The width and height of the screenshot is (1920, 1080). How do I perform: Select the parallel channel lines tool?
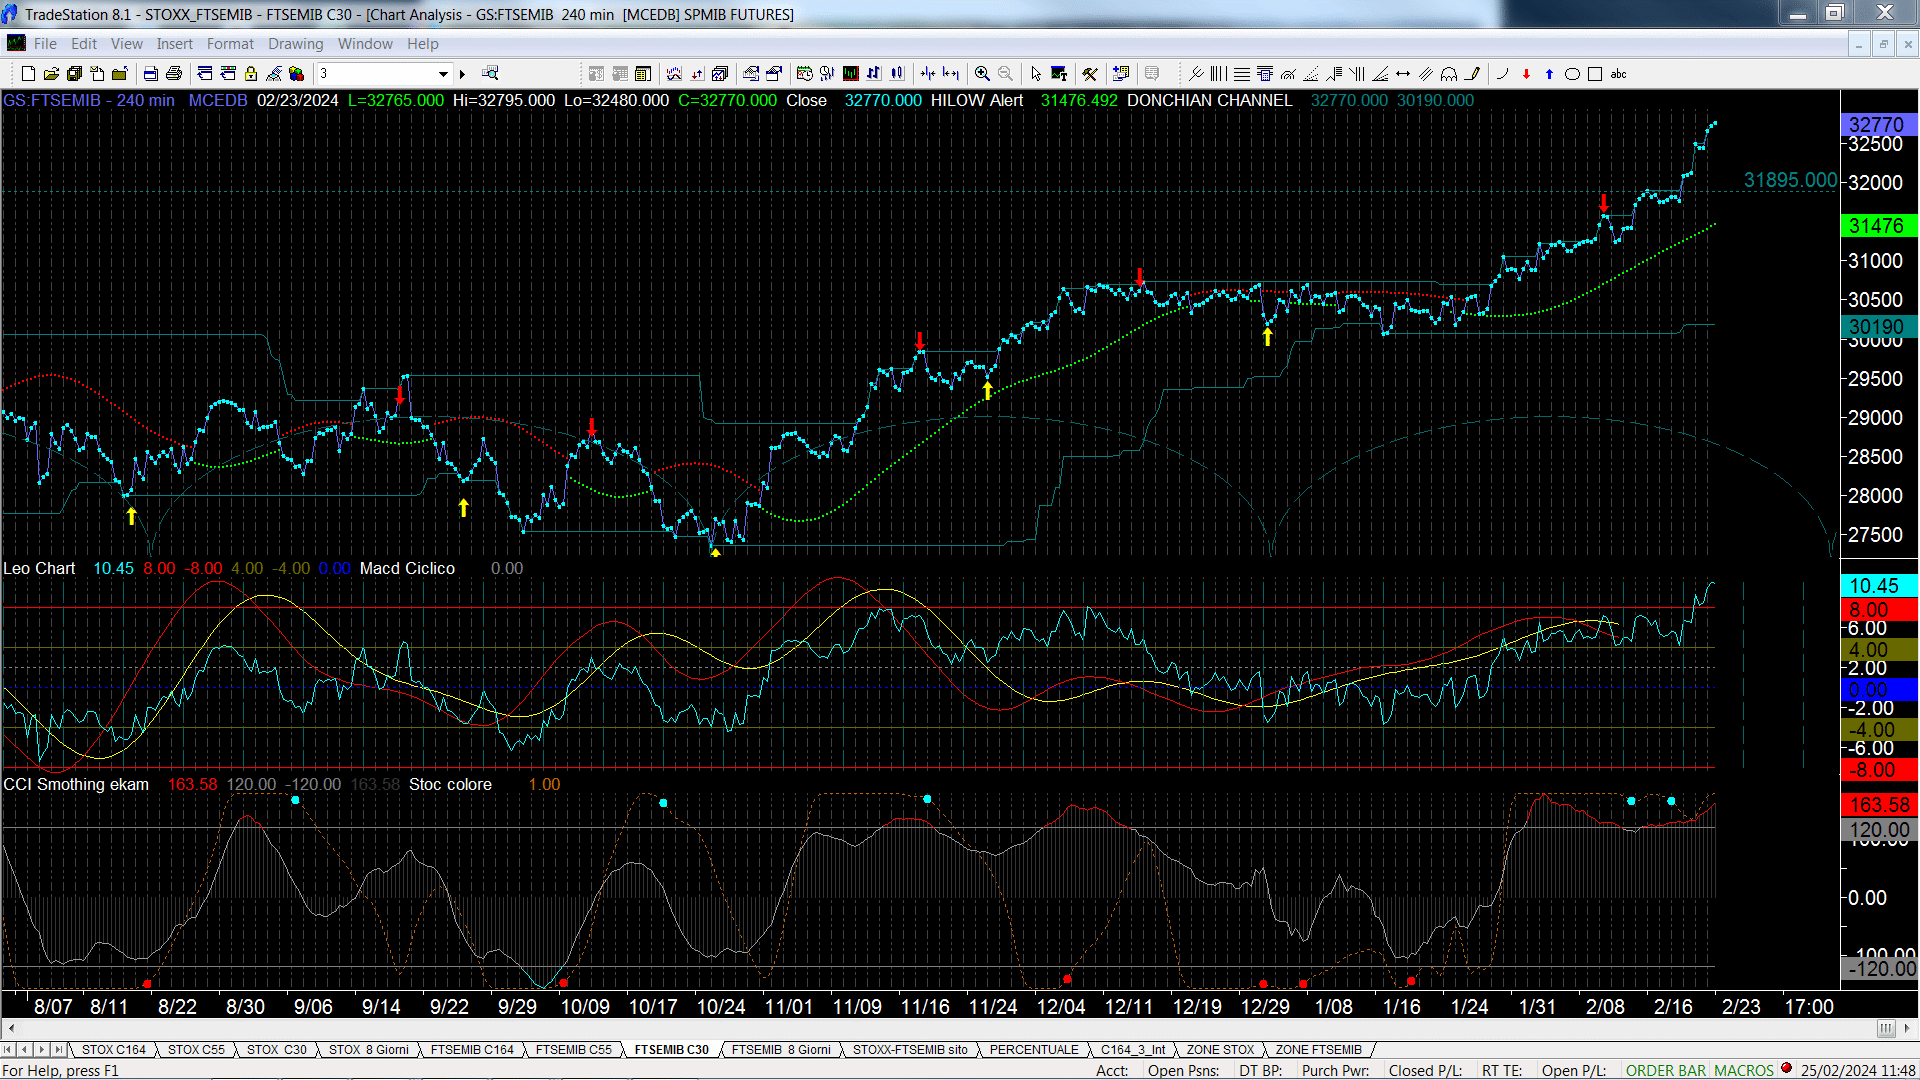click(x=1426, y=73)
